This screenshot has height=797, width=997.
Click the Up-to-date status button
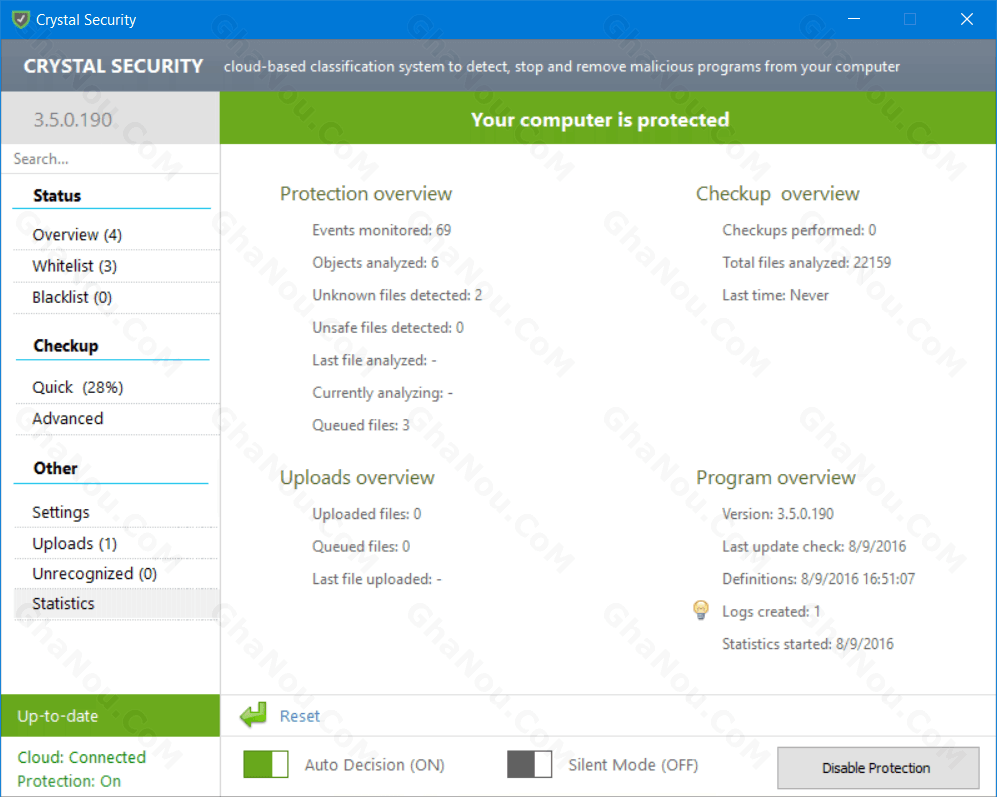(x=111, y=716)
